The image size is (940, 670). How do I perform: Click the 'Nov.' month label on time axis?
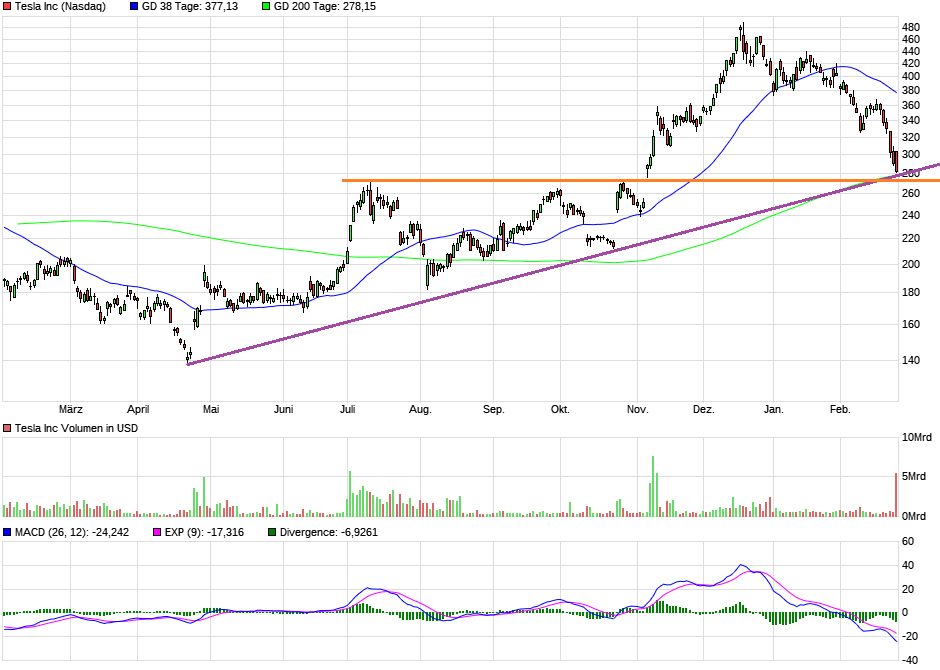point(638,409)
